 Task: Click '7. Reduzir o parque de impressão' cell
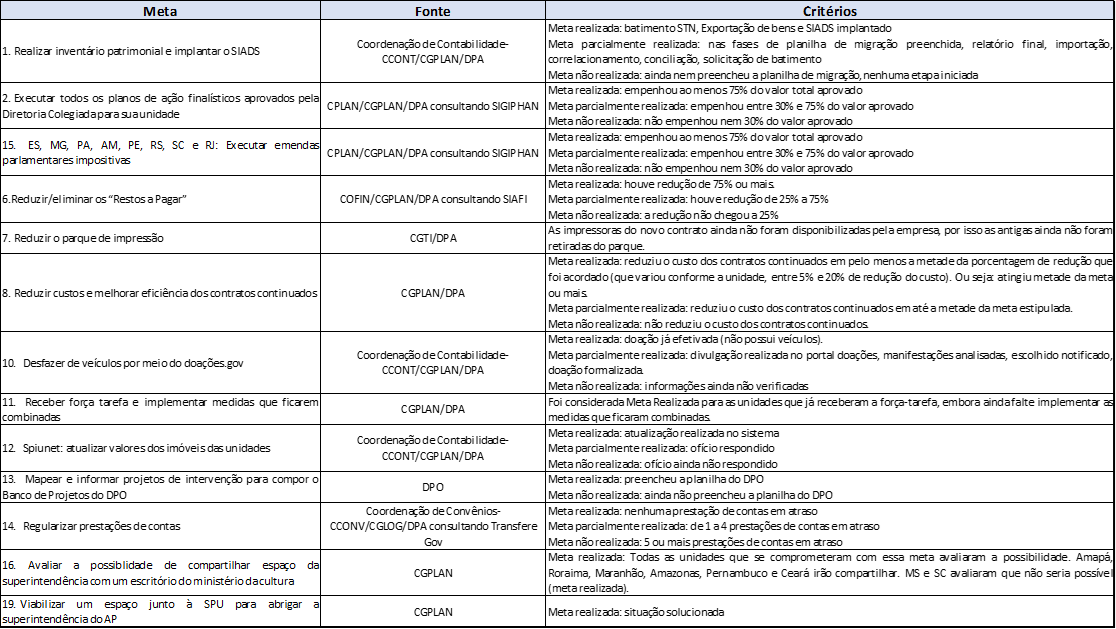(x=160, y=238)
